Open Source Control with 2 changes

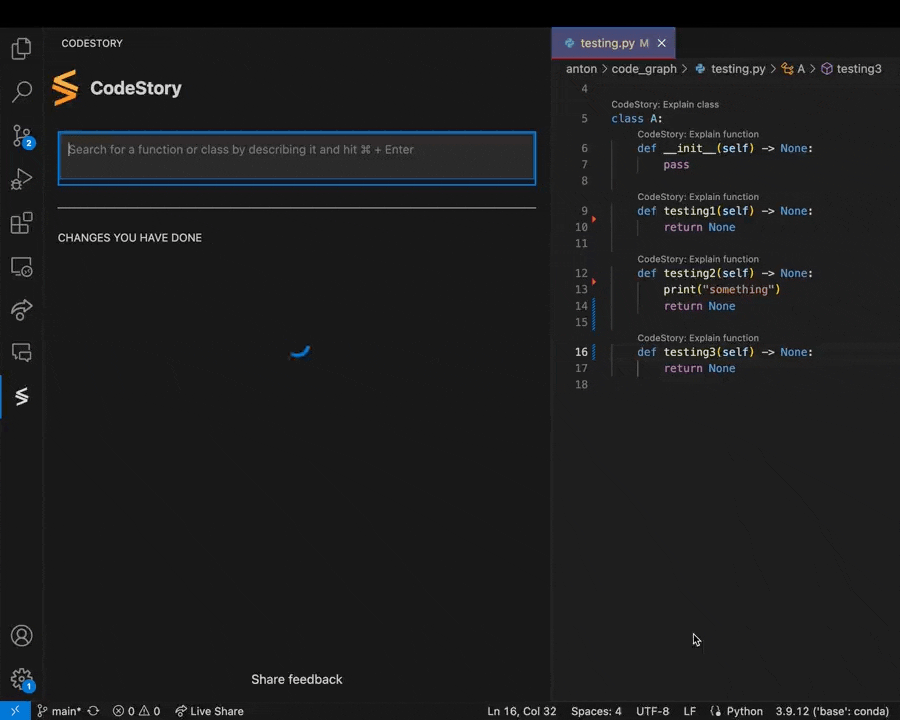[x=22, y=137]
